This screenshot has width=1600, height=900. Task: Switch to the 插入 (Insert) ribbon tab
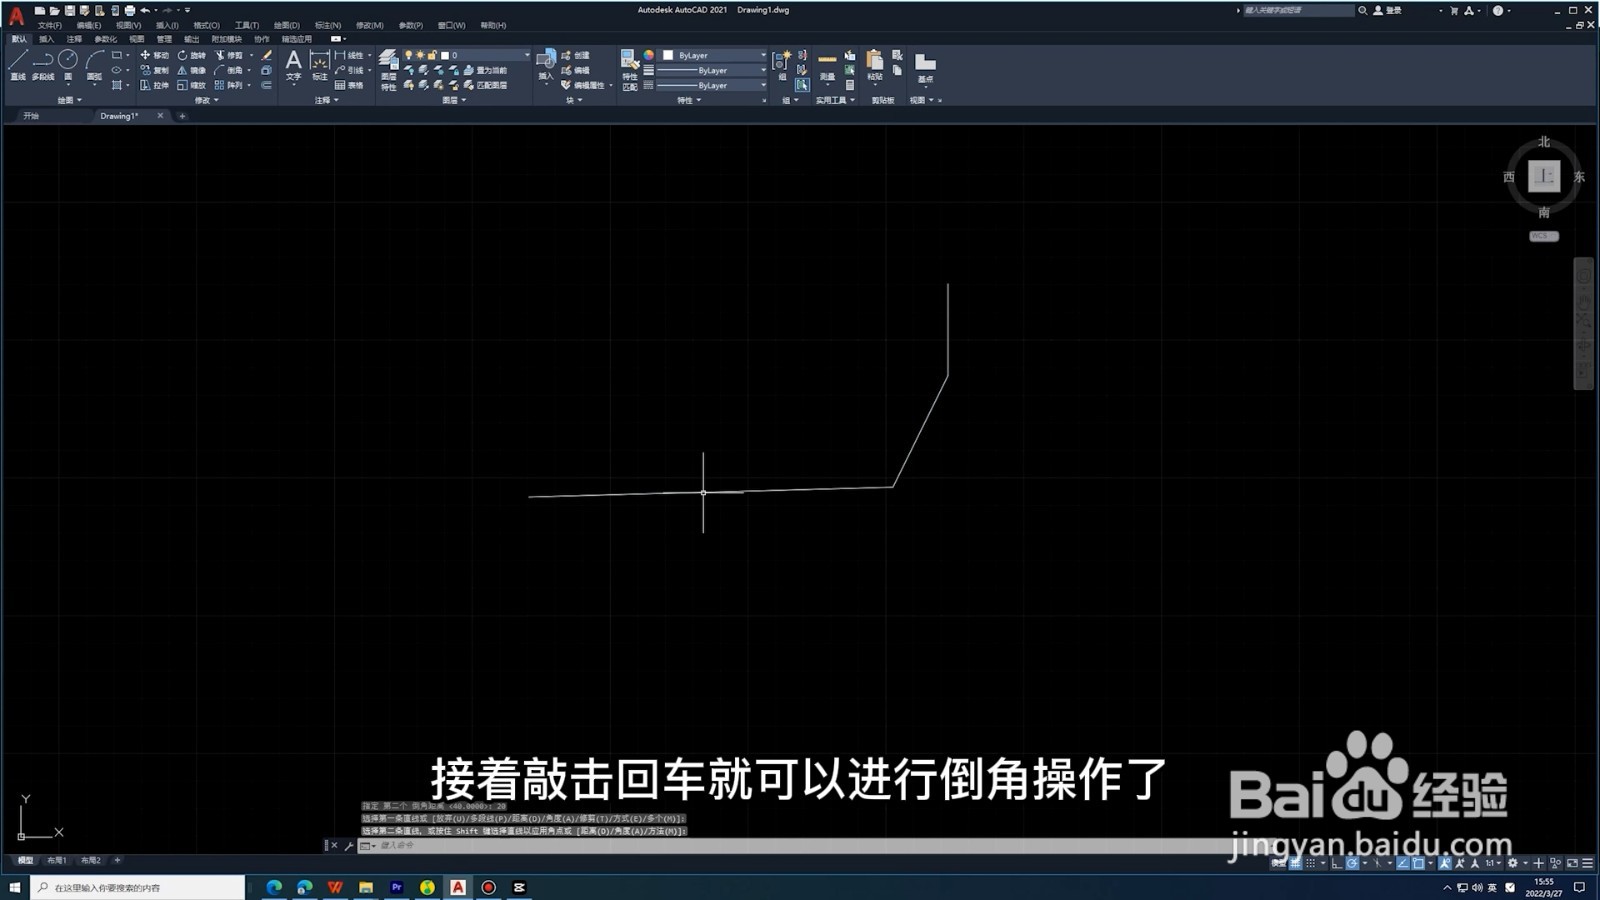(x=44, y=40)
